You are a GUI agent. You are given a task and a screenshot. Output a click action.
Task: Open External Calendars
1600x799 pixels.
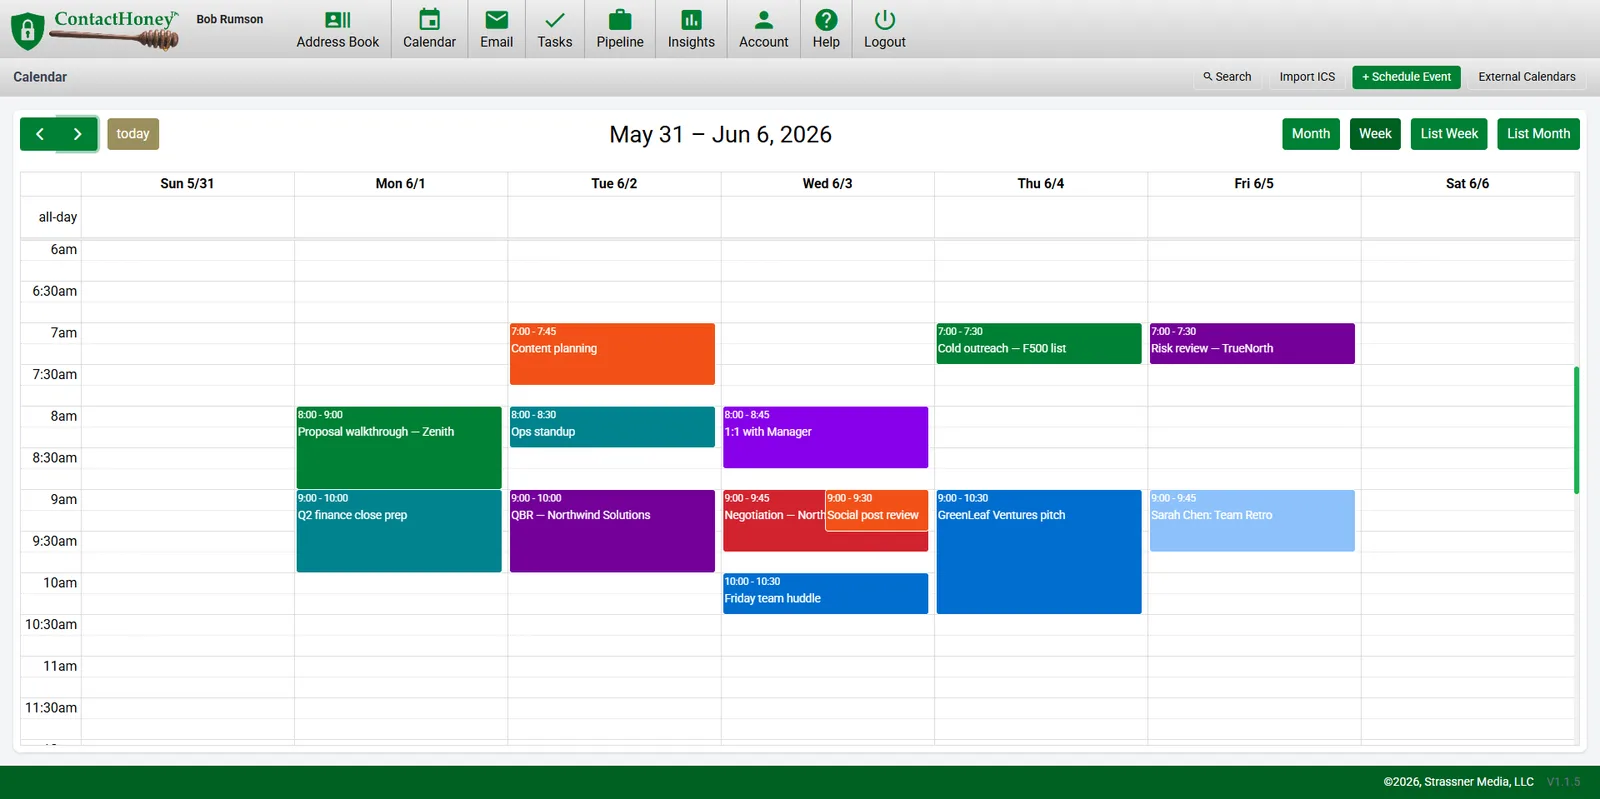pos(1526,77)
